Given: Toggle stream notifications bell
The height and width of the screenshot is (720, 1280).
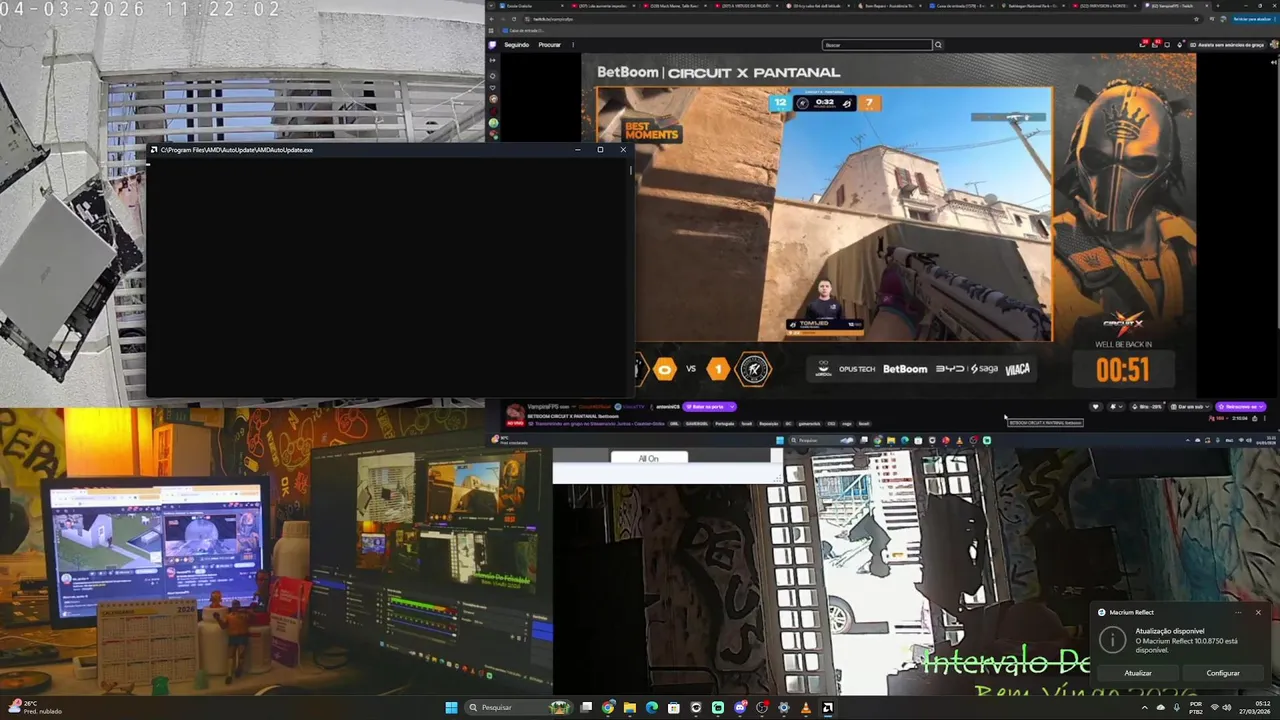Looking at the screenshot, I should coord(1116,406).
